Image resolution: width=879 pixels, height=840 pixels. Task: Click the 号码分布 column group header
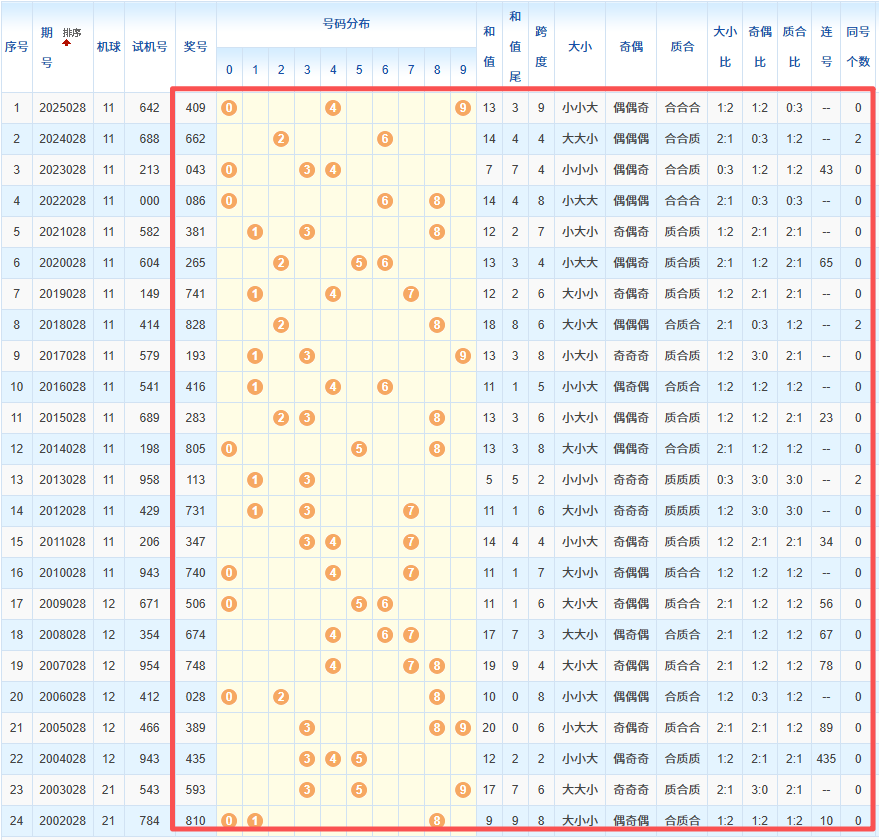click(346, 23)
